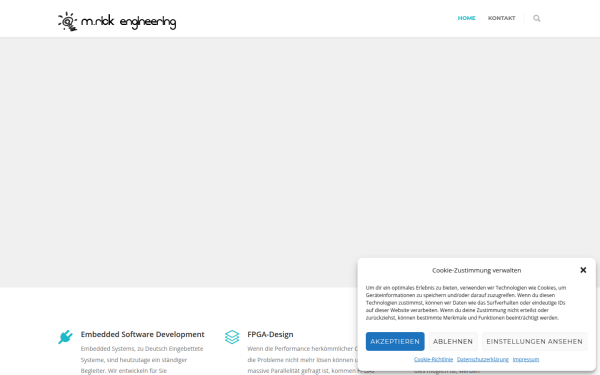This screenshot has width=600, height=375.
Task: Open the Cookie-Richtlinie link
Action: tap(433, 359)
